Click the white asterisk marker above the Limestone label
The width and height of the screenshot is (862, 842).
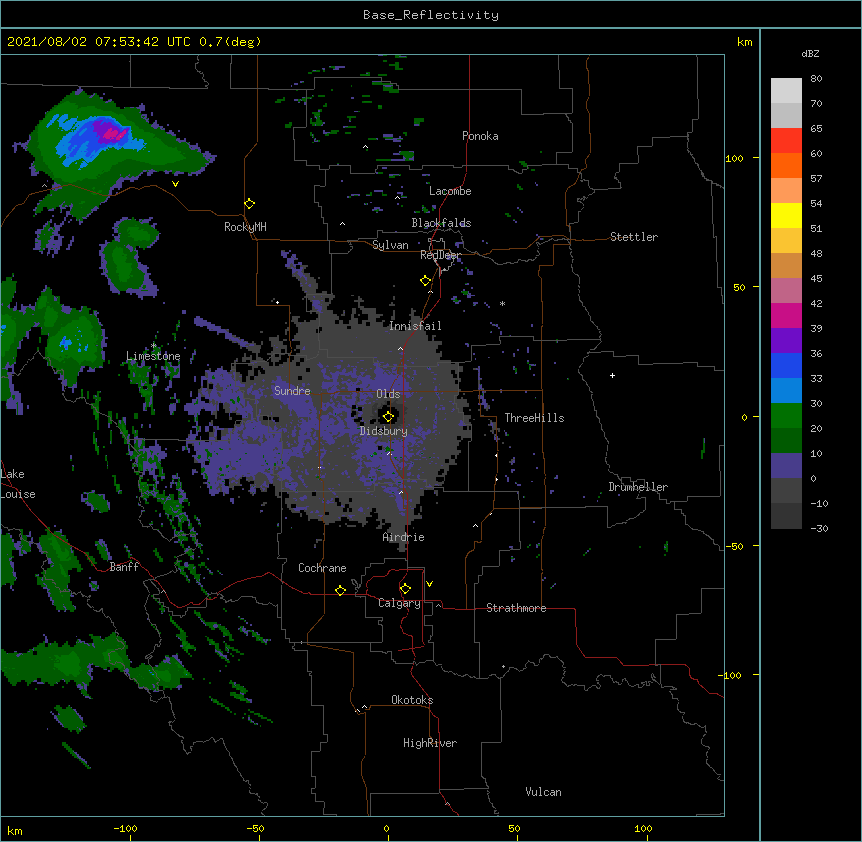(x=153, y=345)
